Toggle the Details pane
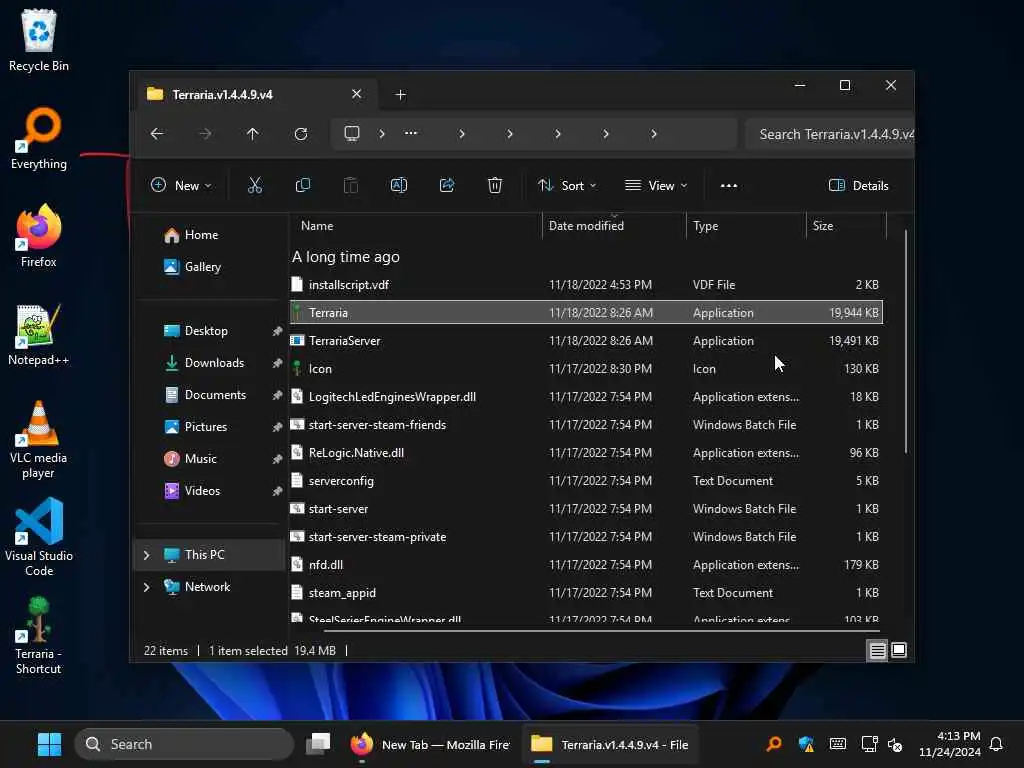This screenshot has height=768, width=1024. tap(858, 185)
